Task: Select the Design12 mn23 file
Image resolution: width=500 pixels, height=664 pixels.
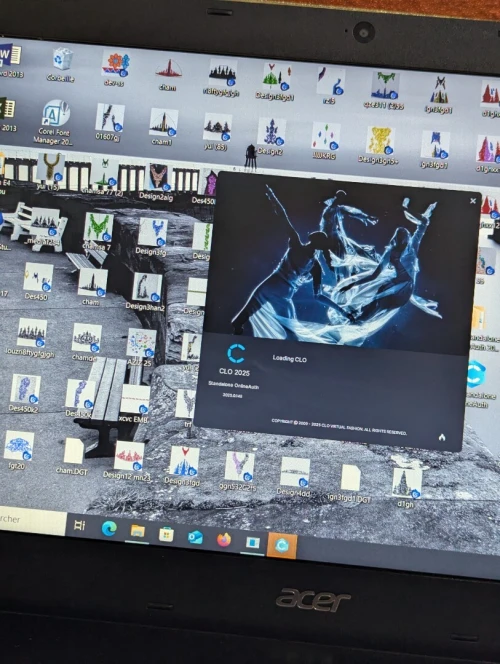Action: tap(128, 460)
